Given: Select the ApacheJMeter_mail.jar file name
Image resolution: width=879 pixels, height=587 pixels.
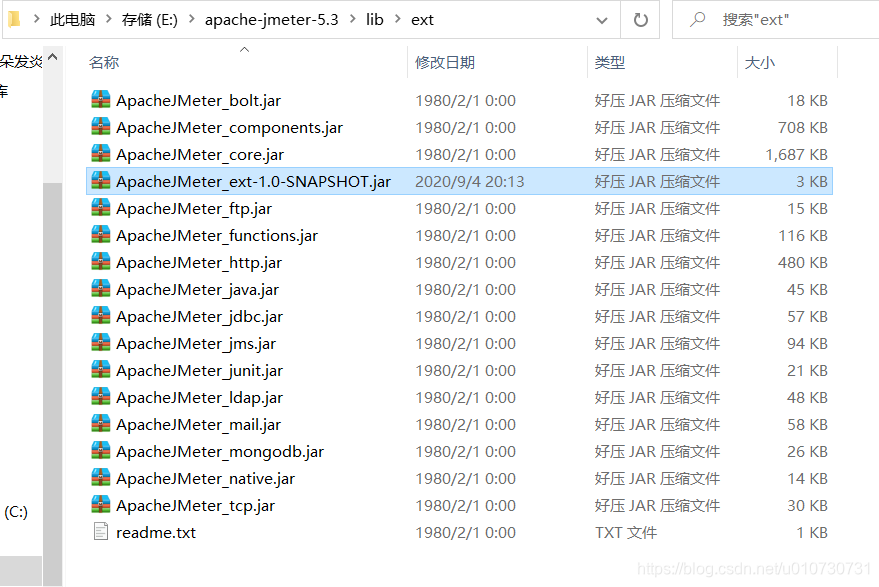Looking at the screenshot, I should coord(198,424).
